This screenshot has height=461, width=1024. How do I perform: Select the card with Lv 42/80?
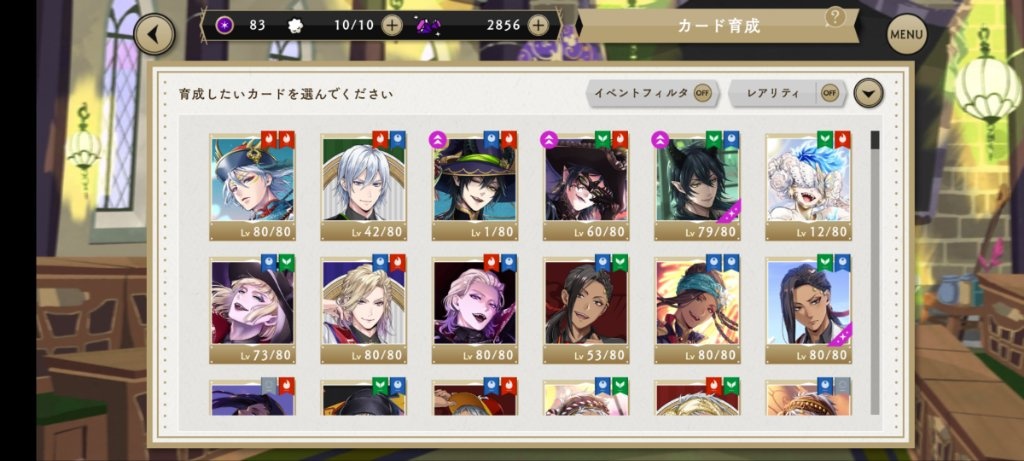coord(364,187)
